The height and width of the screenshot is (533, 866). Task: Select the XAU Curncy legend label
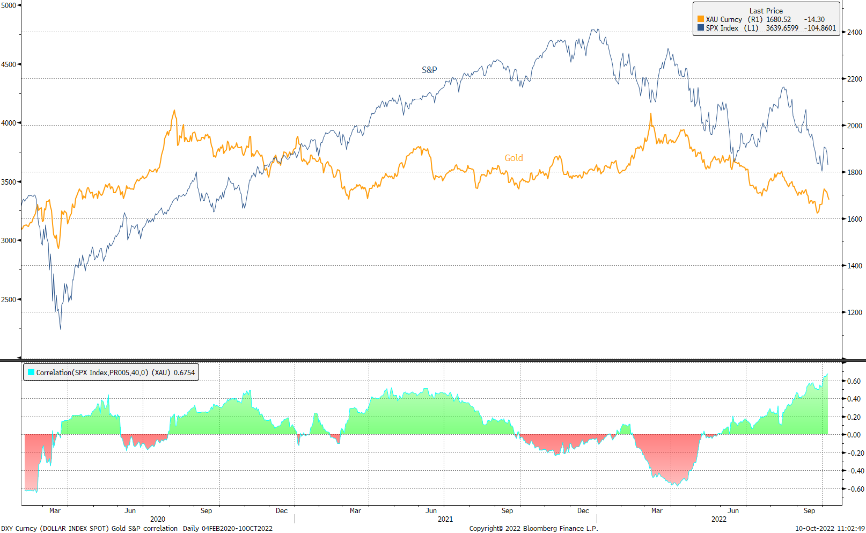pyautogui.click(x=724, y=19)
